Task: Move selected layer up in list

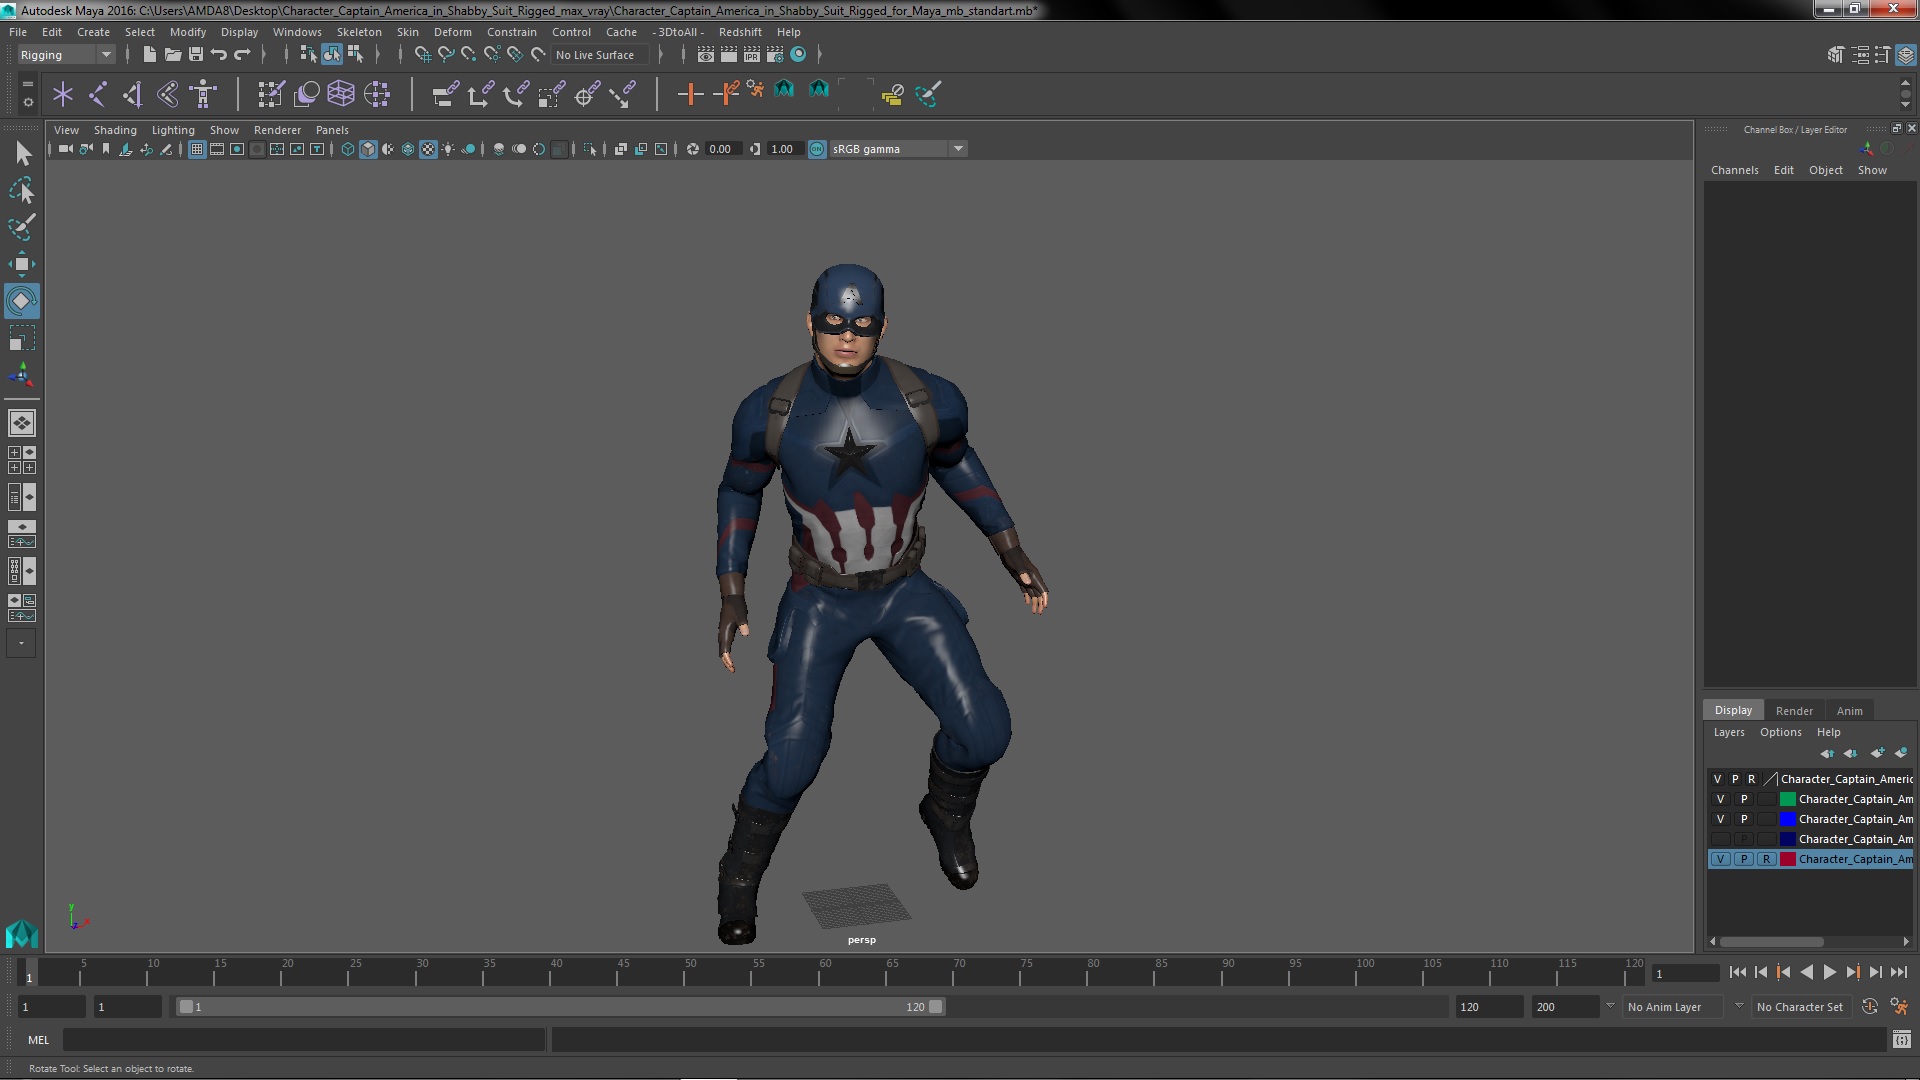Action: pos(1827,753)
